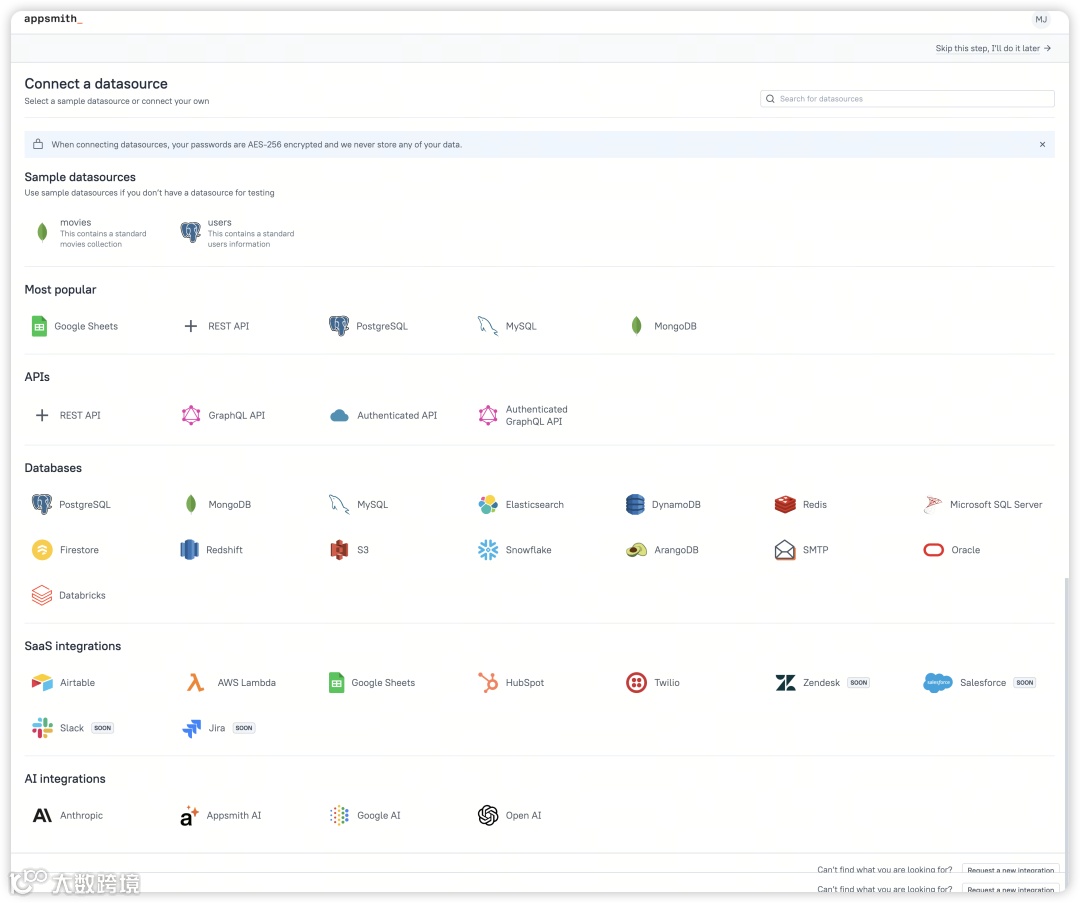
Task: Pick MongoDB in the Databases section
Action: [x=218, y=504]
